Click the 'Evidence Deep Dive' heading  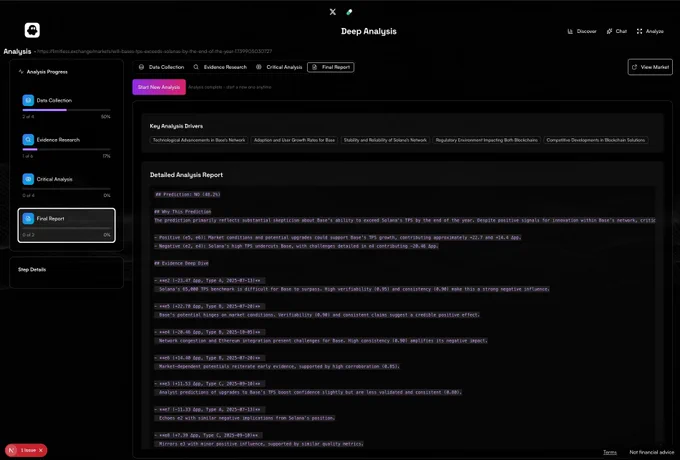tap(181, 263)
